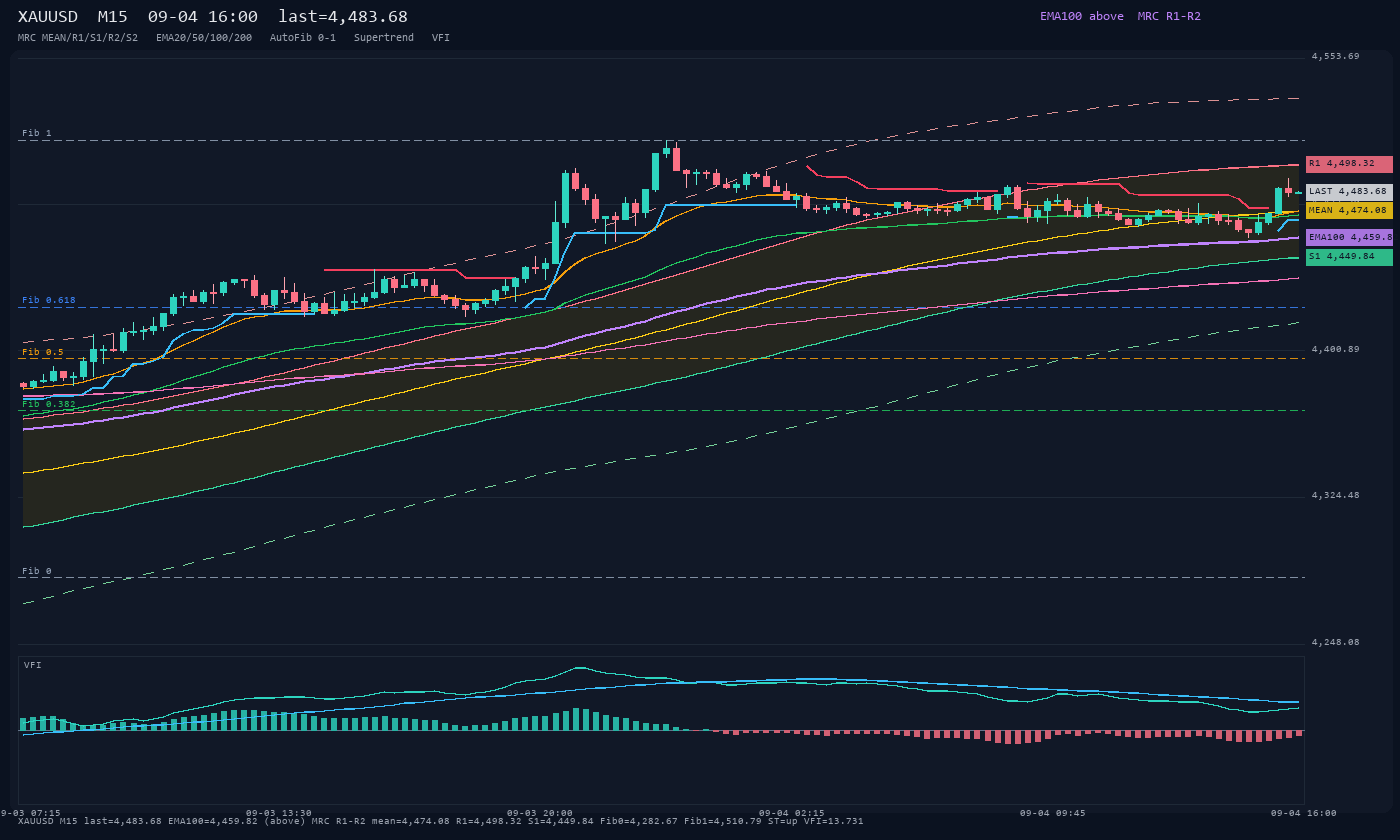
Task: Click the 'EMA100 above' status text
Action: coord(1082,16)
